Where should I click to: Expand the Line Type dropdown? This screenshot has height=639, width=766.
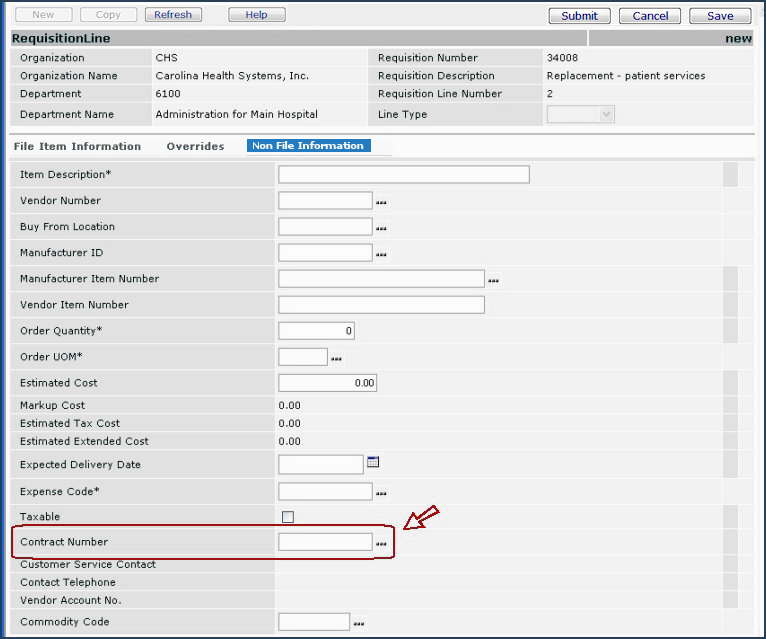tap(580, 115)
